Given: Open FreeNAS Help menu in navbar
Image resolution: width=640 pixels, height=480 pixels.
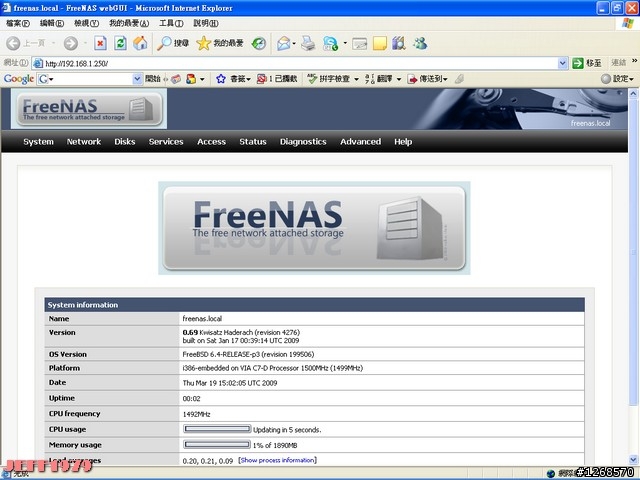Looking at the screenshot, I should click(x=403, y=142).
